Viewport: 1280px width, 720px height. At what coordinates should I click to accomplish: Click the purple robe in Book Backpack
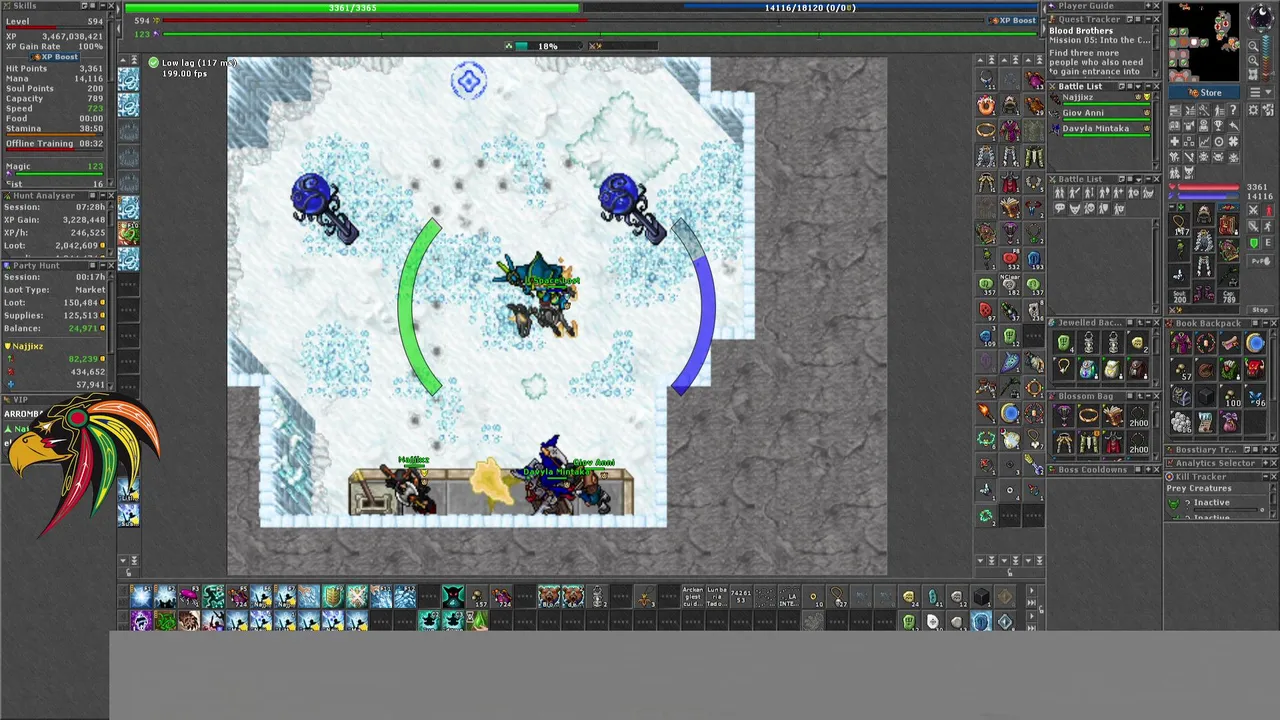[x=1181, y=343]
